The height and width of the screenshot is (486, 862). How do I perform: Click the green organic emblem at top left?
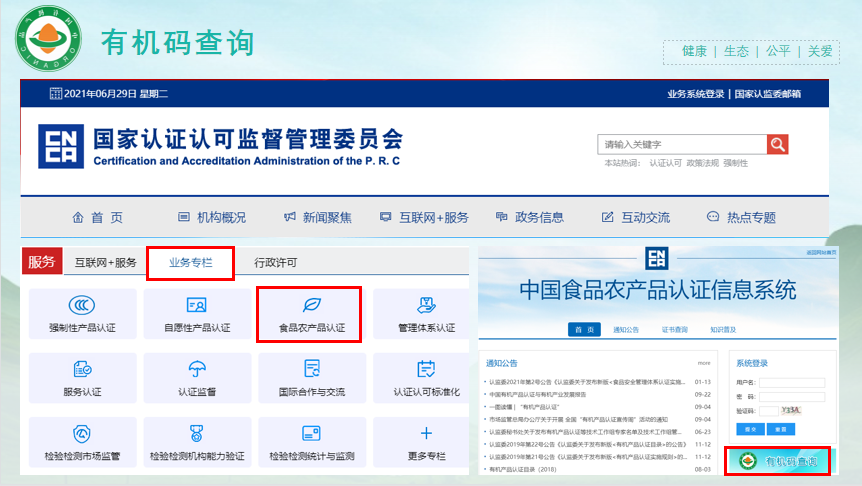pyautogui.click(x=48, y=38)
